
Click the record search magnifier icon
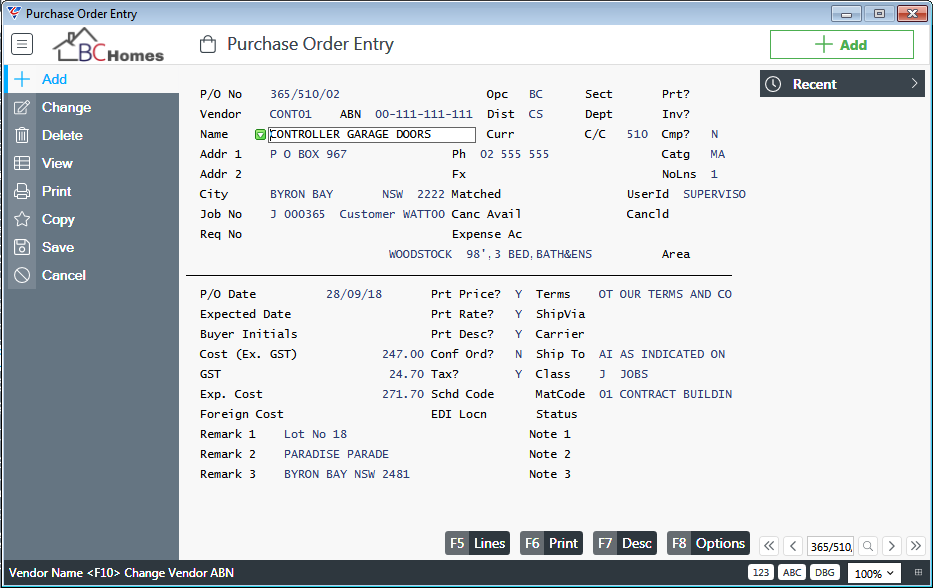point(868,546)
